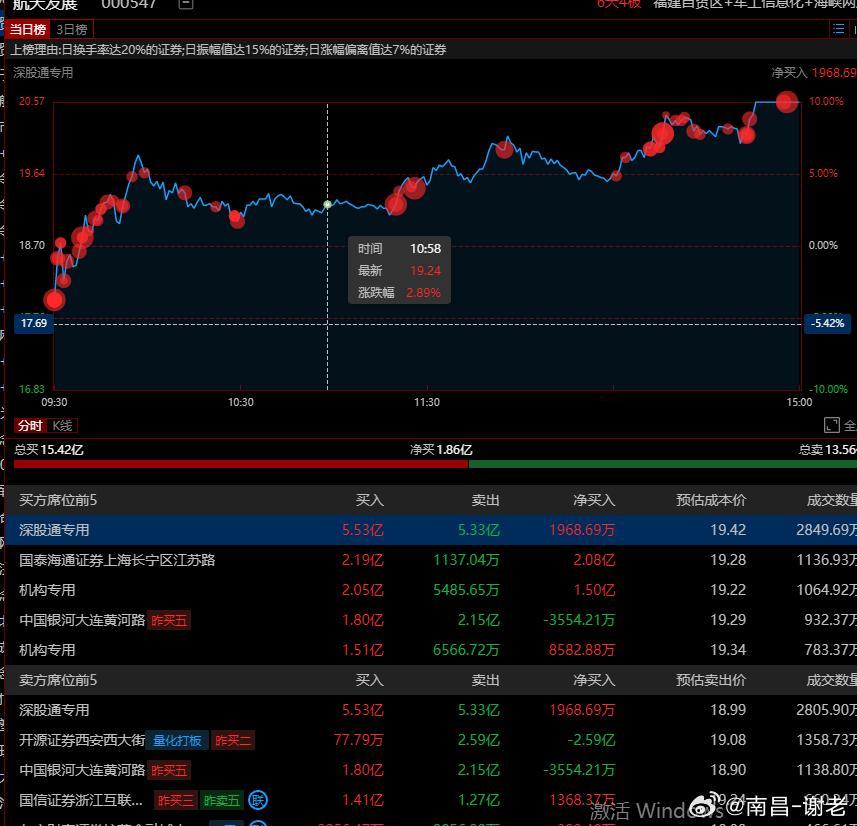The height and width of the screenshot is (826, 857).
Task: Click the 昨卖五 tag on 国信证券 row
Action: tap(221, 801)
